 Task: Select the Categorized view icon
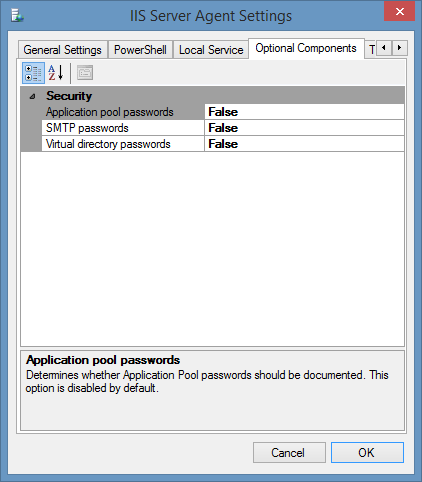pyautogui.click(x=33, y=73)
